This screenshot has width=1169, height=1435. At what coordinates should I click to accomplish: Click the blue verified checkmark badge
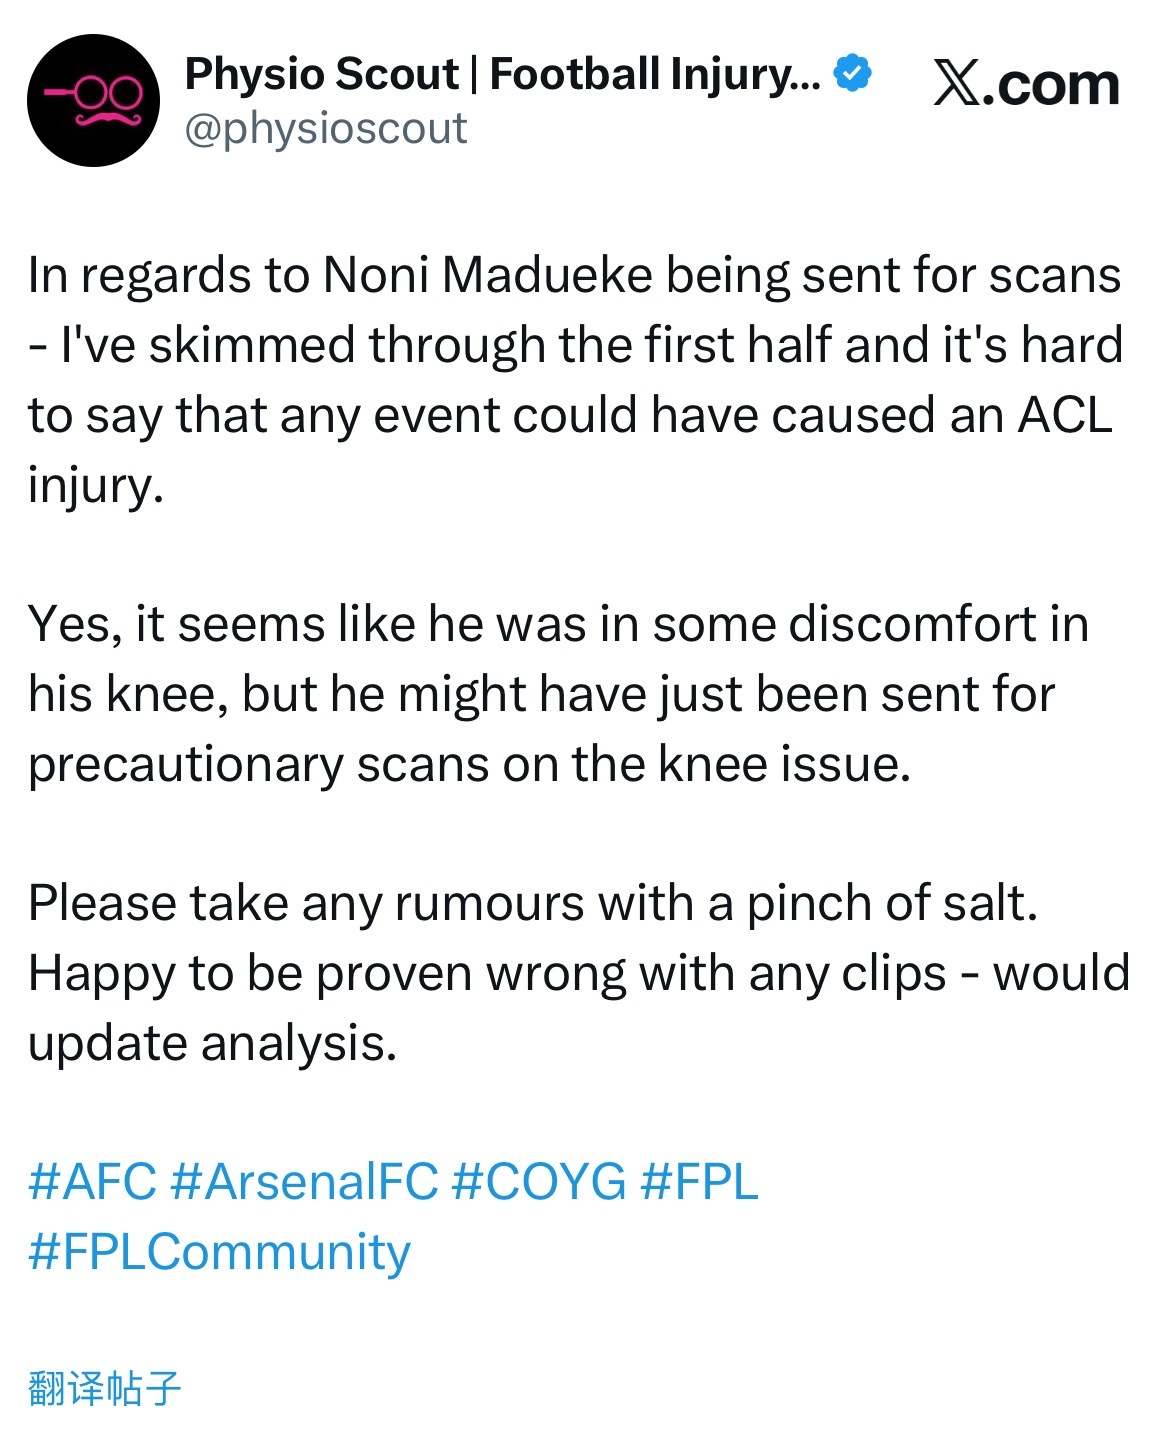tap(853, 73)
